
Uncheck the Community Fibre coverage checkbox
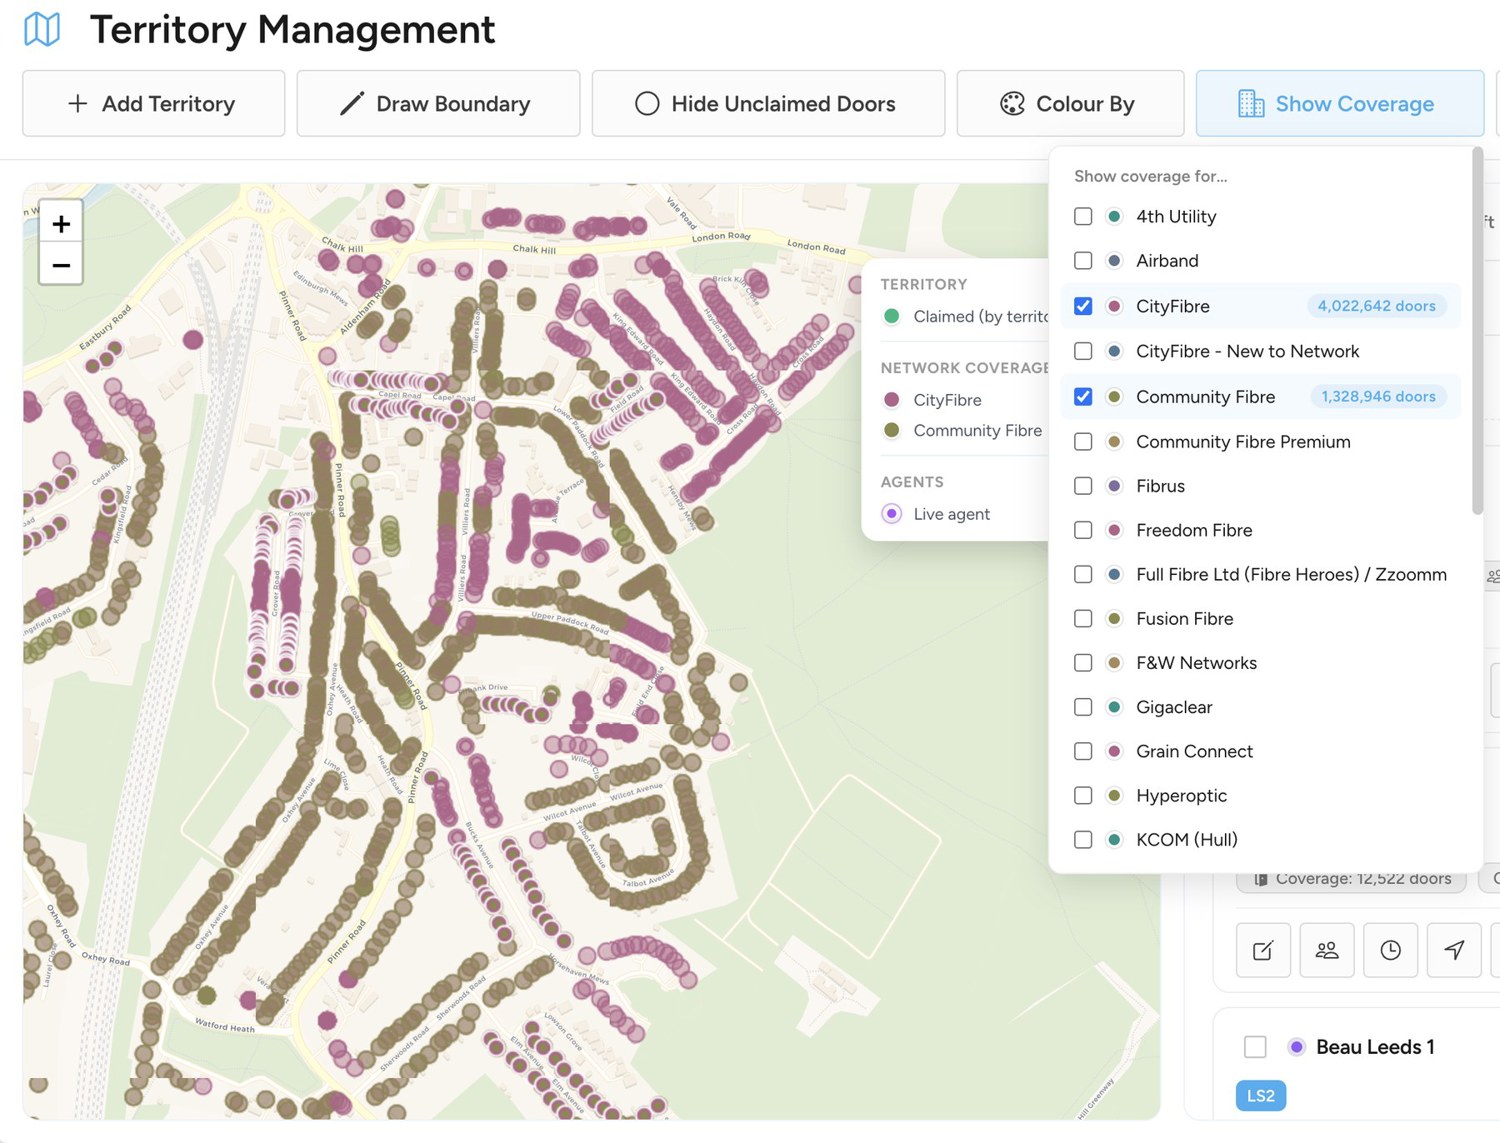tap(1083, 397)
